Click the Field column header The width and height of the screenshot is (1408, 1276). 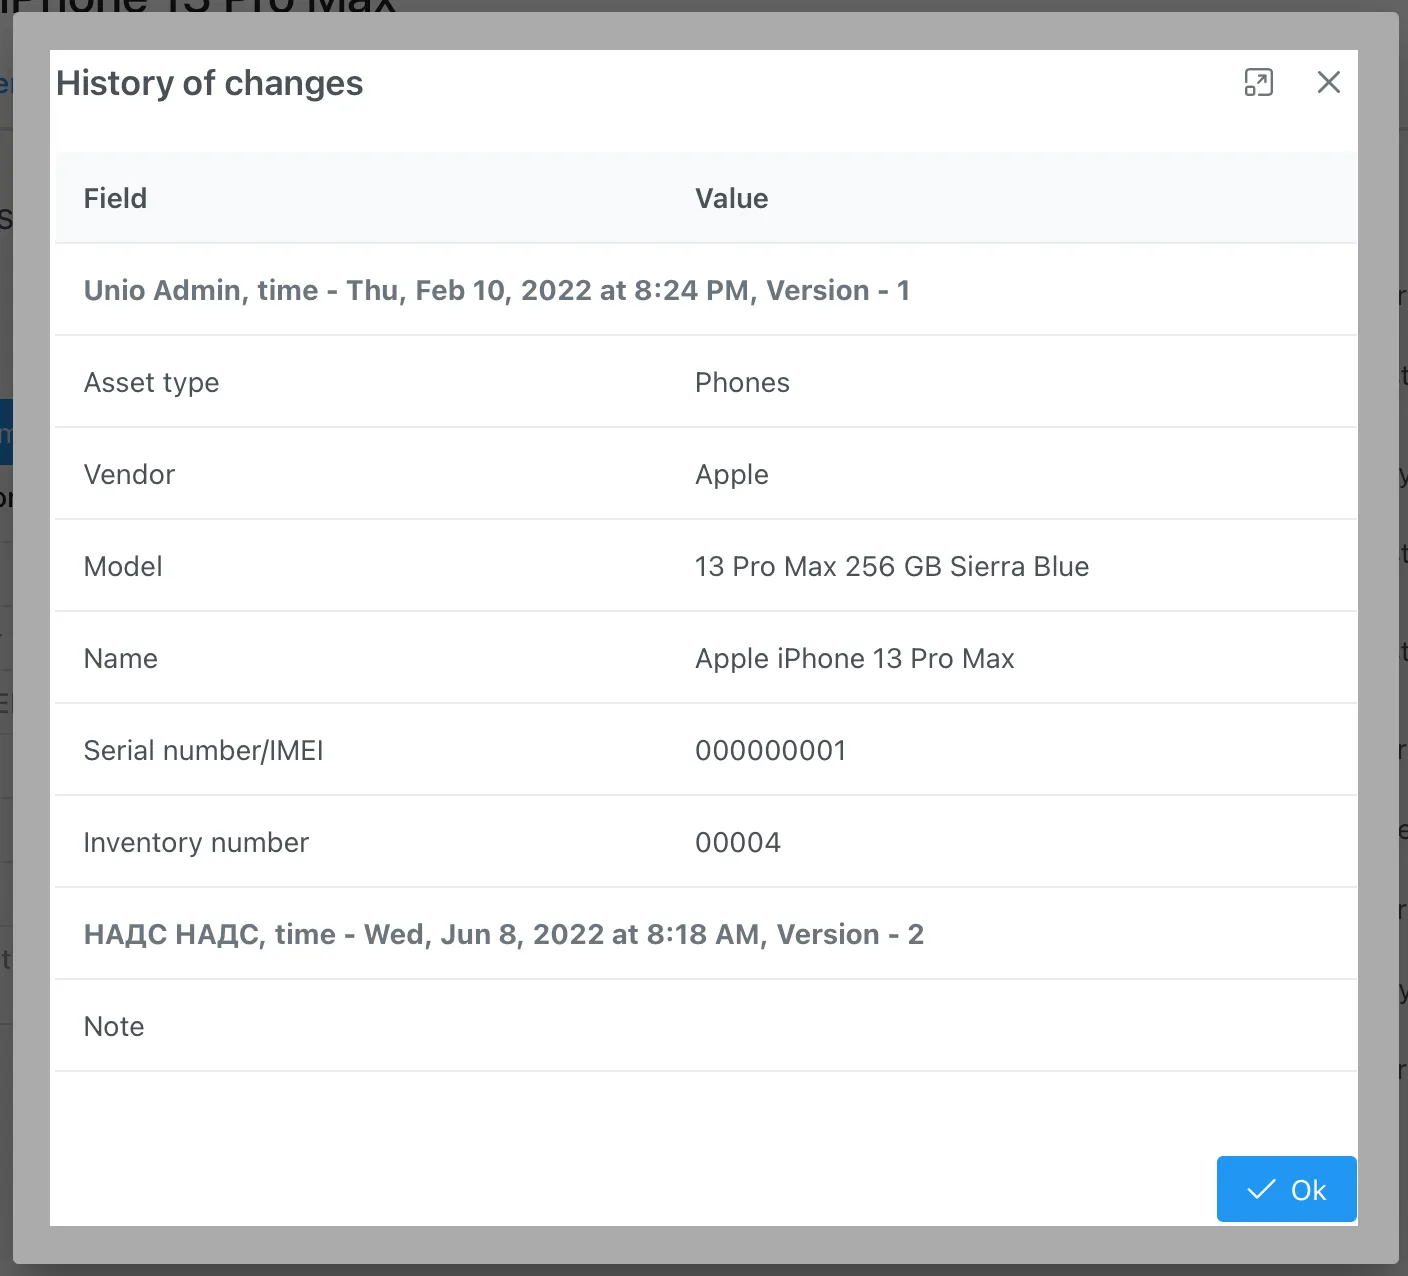click(115, 198)
